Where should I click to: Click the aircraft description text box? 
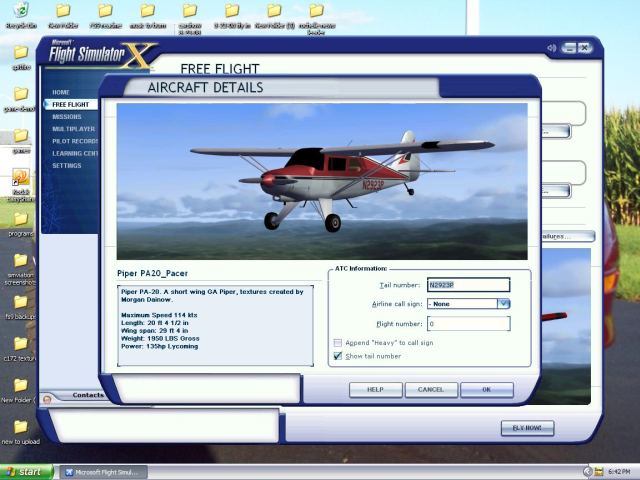[x=215, y=326]
